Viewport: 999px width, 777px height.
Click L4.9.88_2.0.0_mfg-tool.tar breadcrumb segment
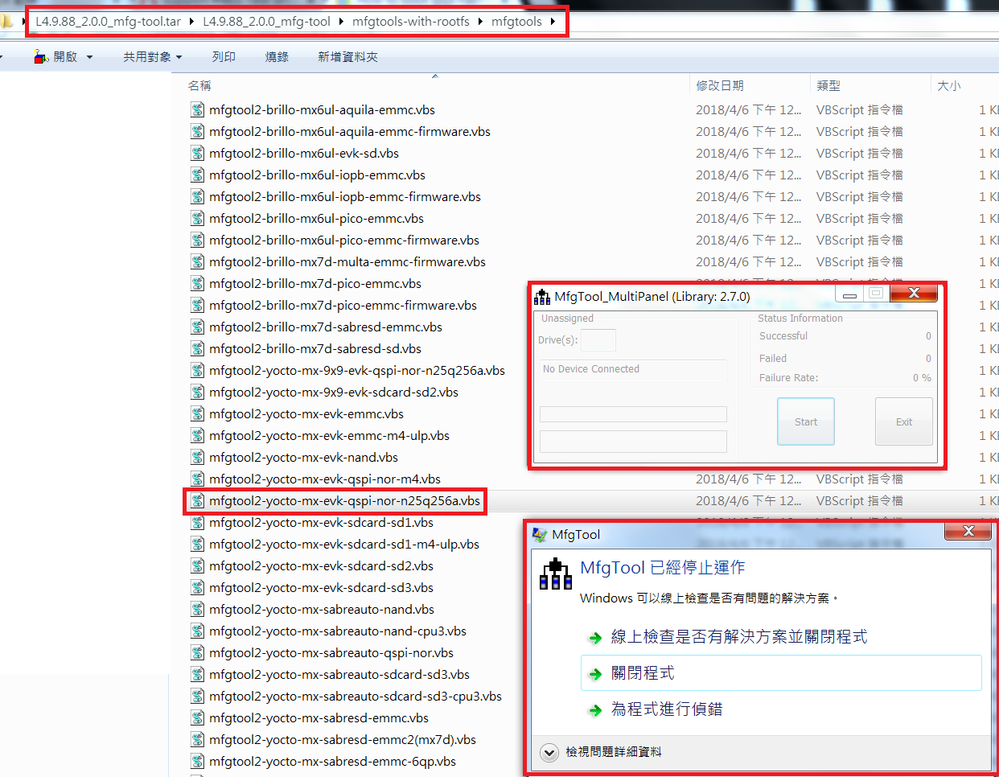pyautogui.click(x=108, y=22)
